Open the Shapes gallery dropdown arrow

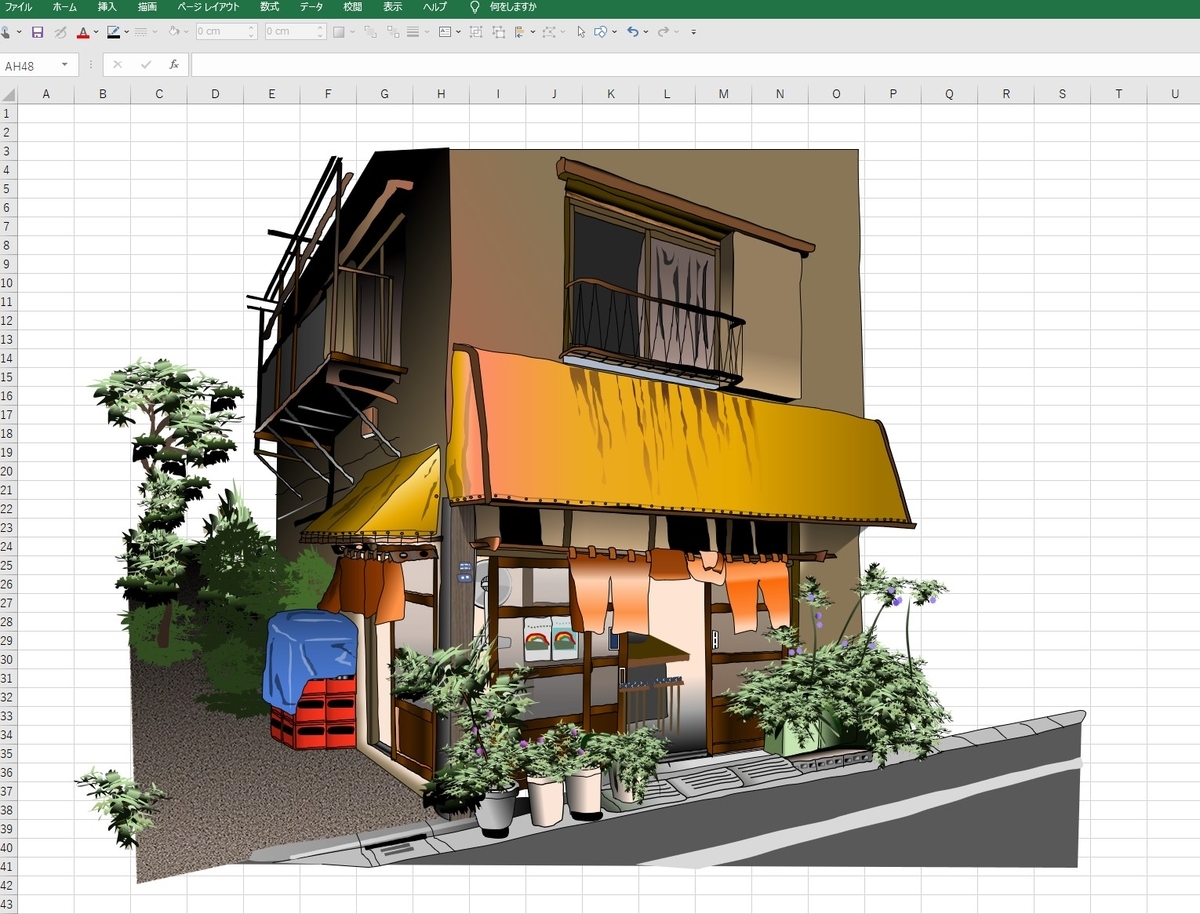click(613, 32)
